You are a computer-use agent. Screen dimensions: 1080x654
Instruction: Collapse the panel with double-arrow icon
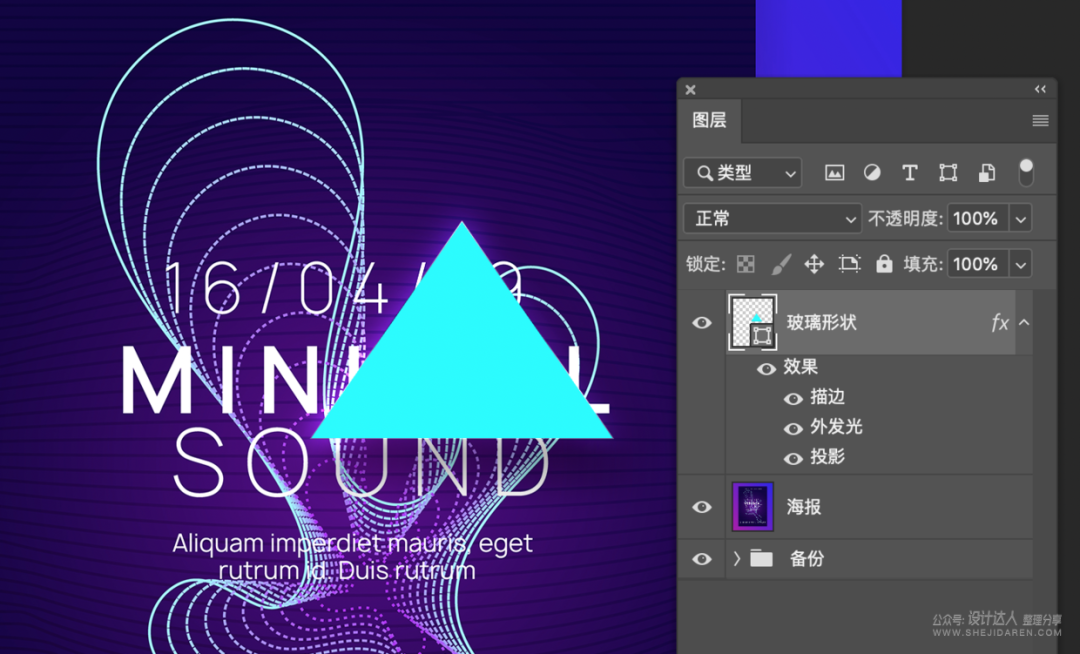point(1040,89)
